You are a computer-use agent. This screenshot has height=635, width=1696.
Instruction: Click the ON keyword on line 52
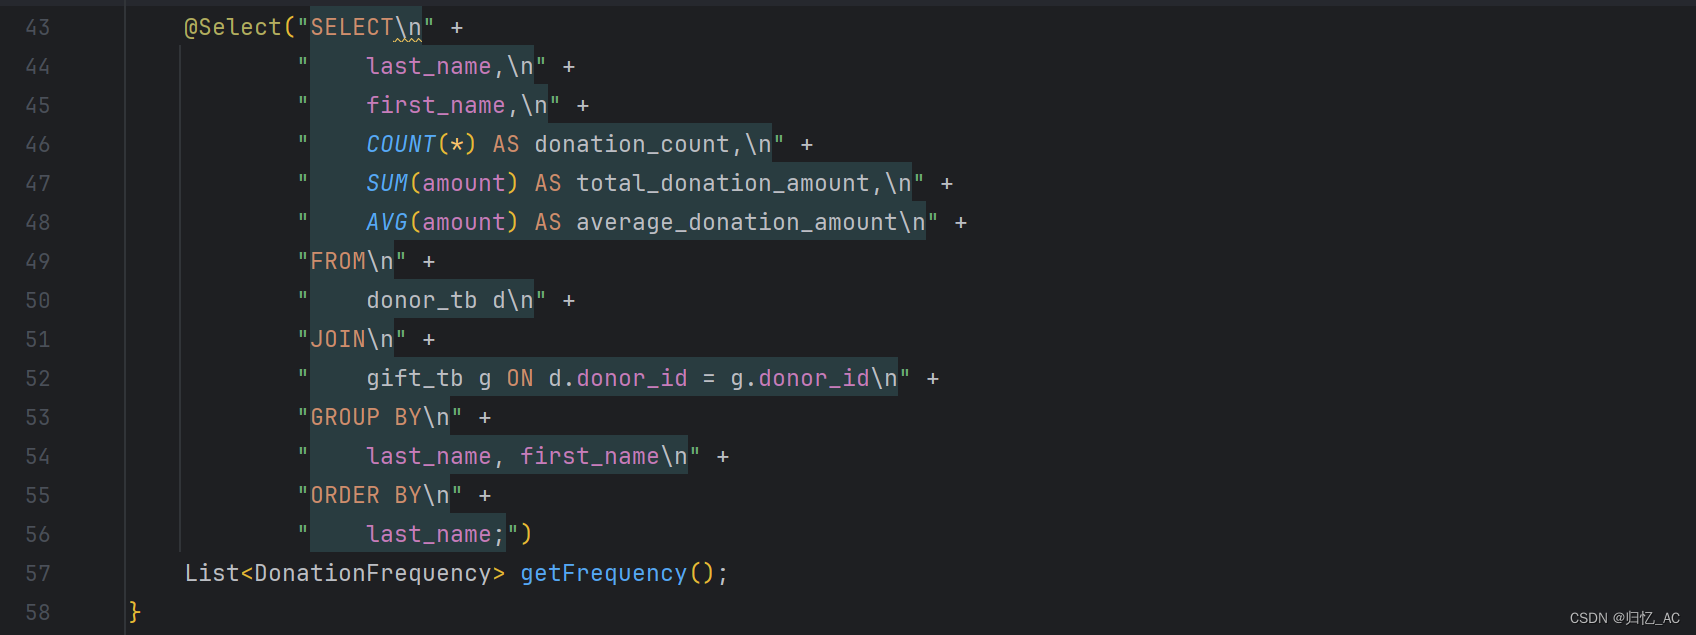[x=520, y=379]
